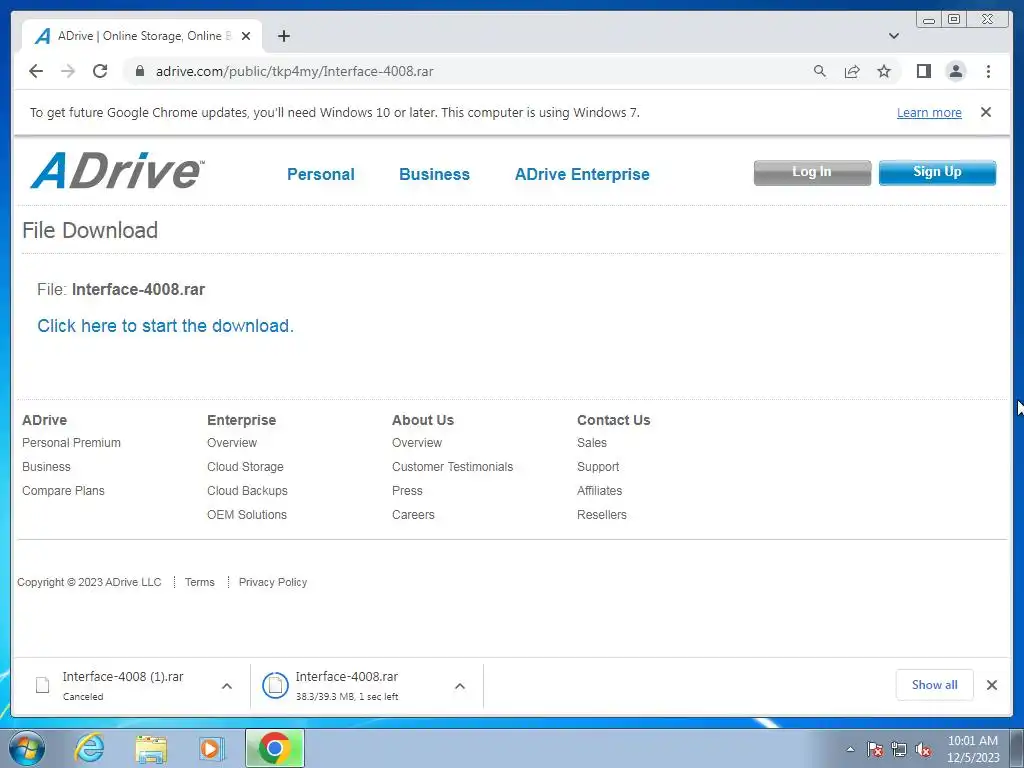This screenshot has height=768, width=1024.
Task: Open the Business footer link under ADrive
Action: (x=46, y=467)
